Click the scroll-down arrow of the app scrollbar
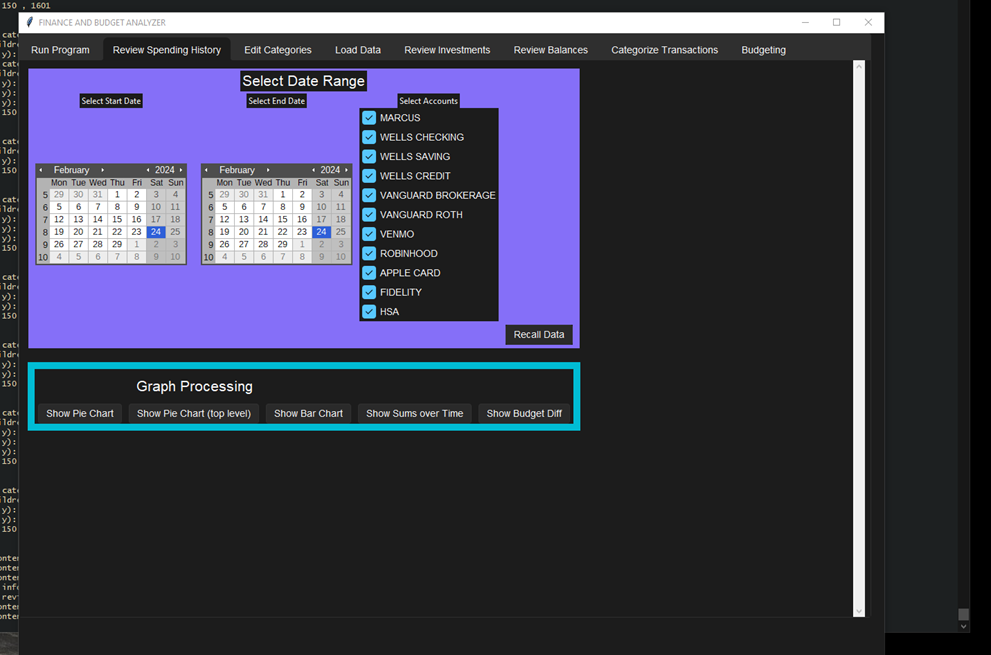991x655 pixels. coord(858,611)
